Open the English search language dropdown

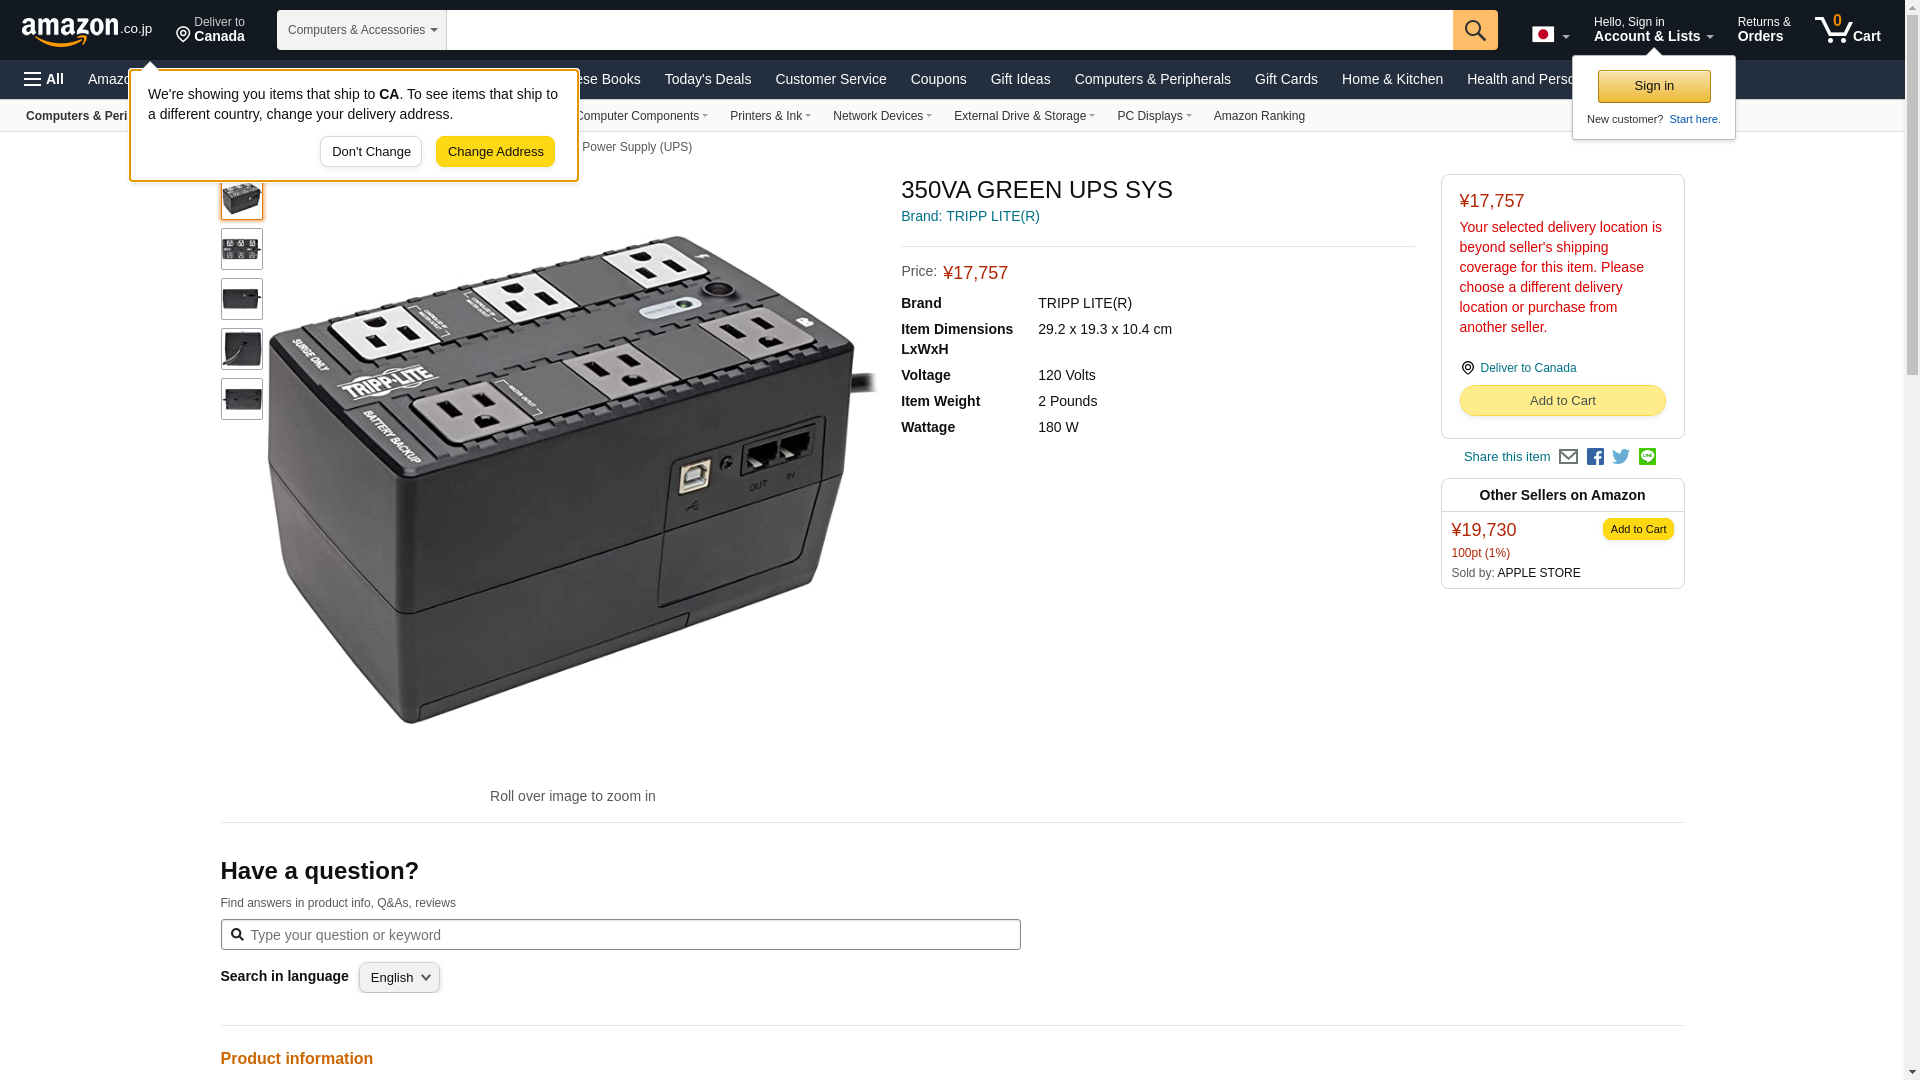(x=399, y=978)
